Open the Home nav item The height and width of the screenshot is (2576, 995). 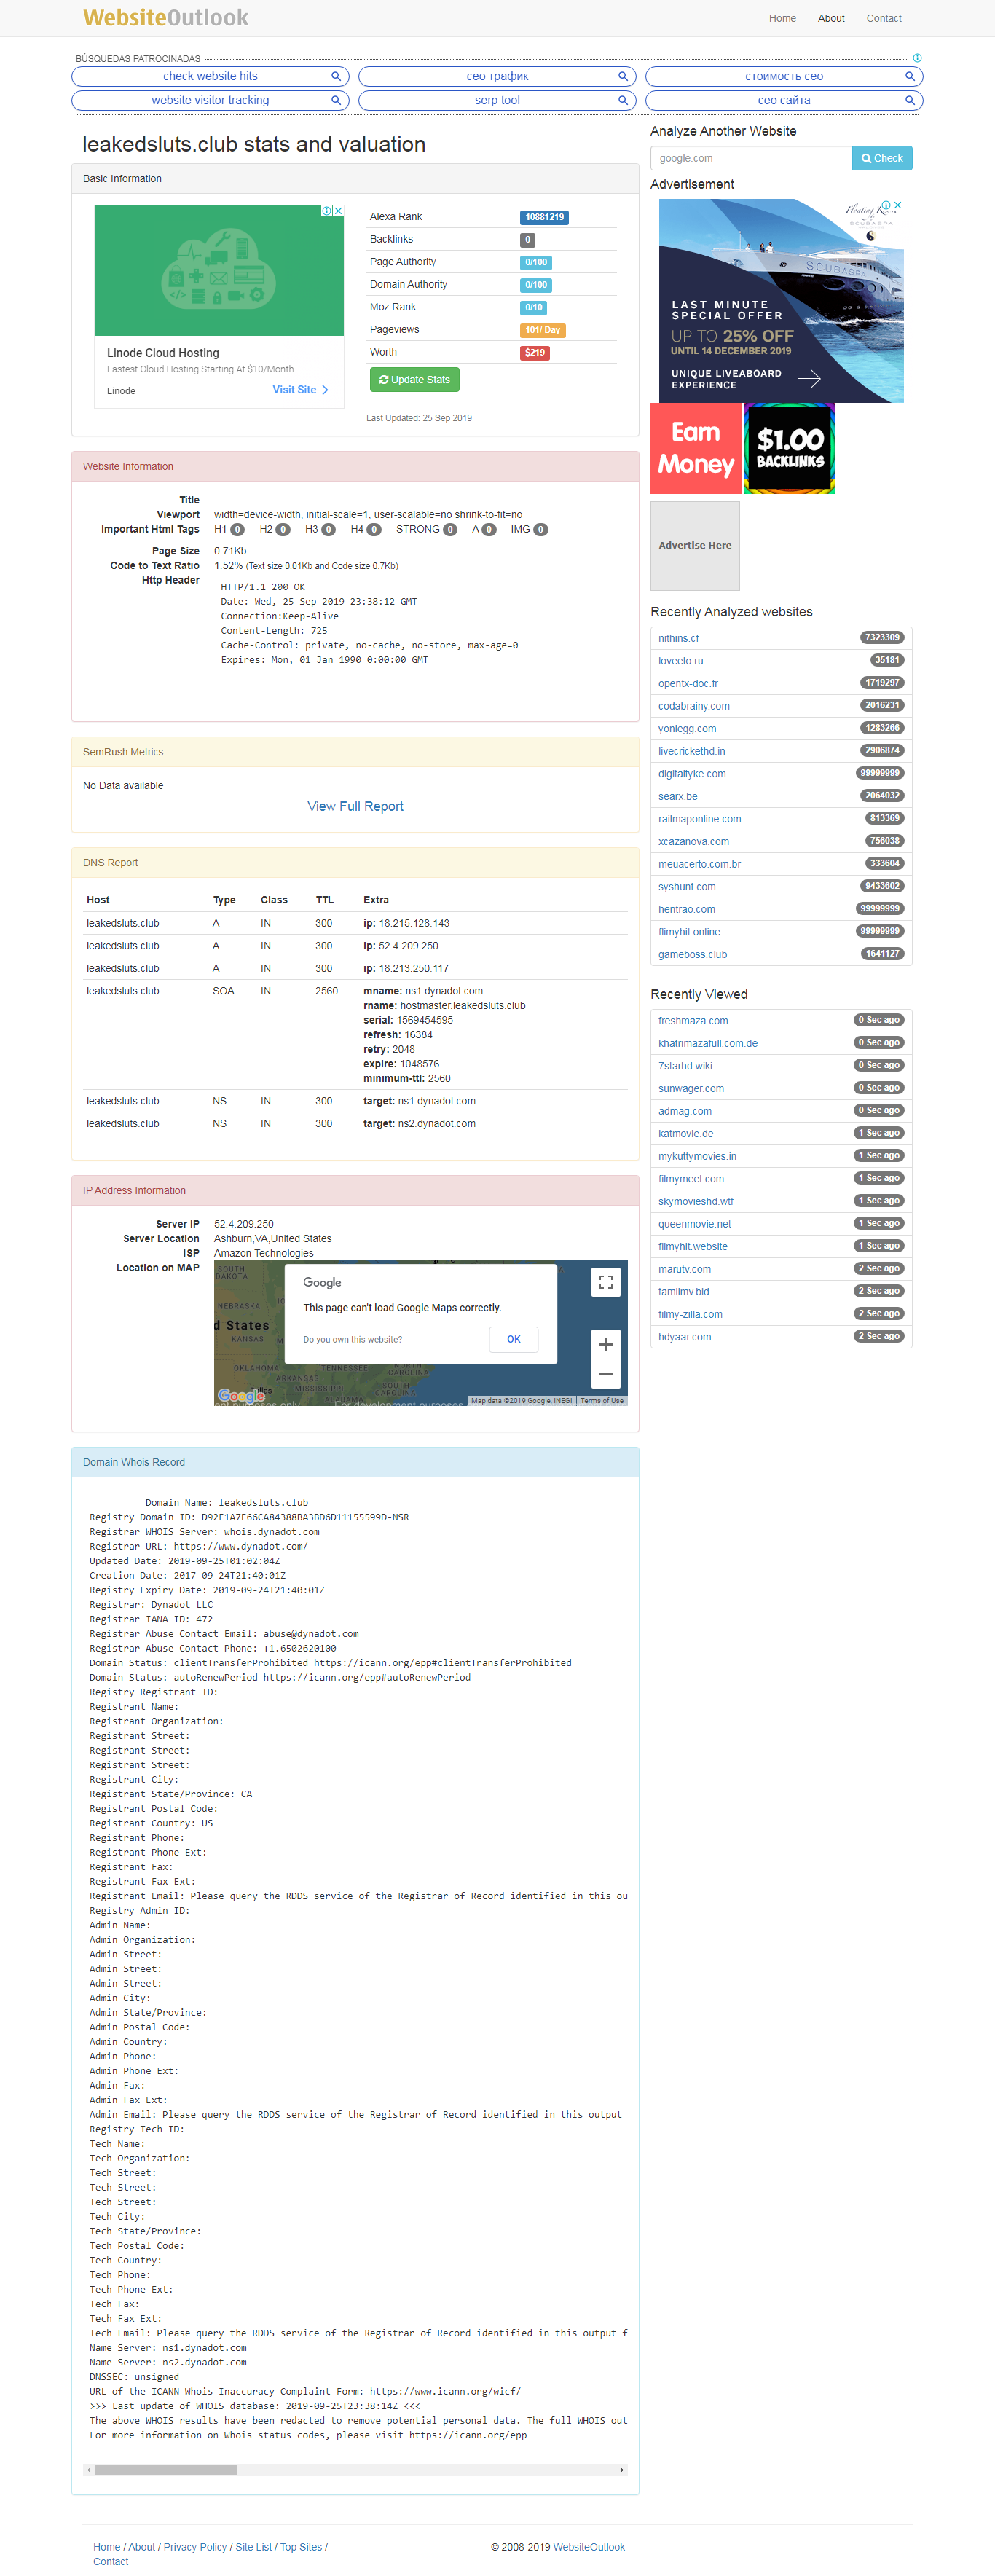[782, 18]
